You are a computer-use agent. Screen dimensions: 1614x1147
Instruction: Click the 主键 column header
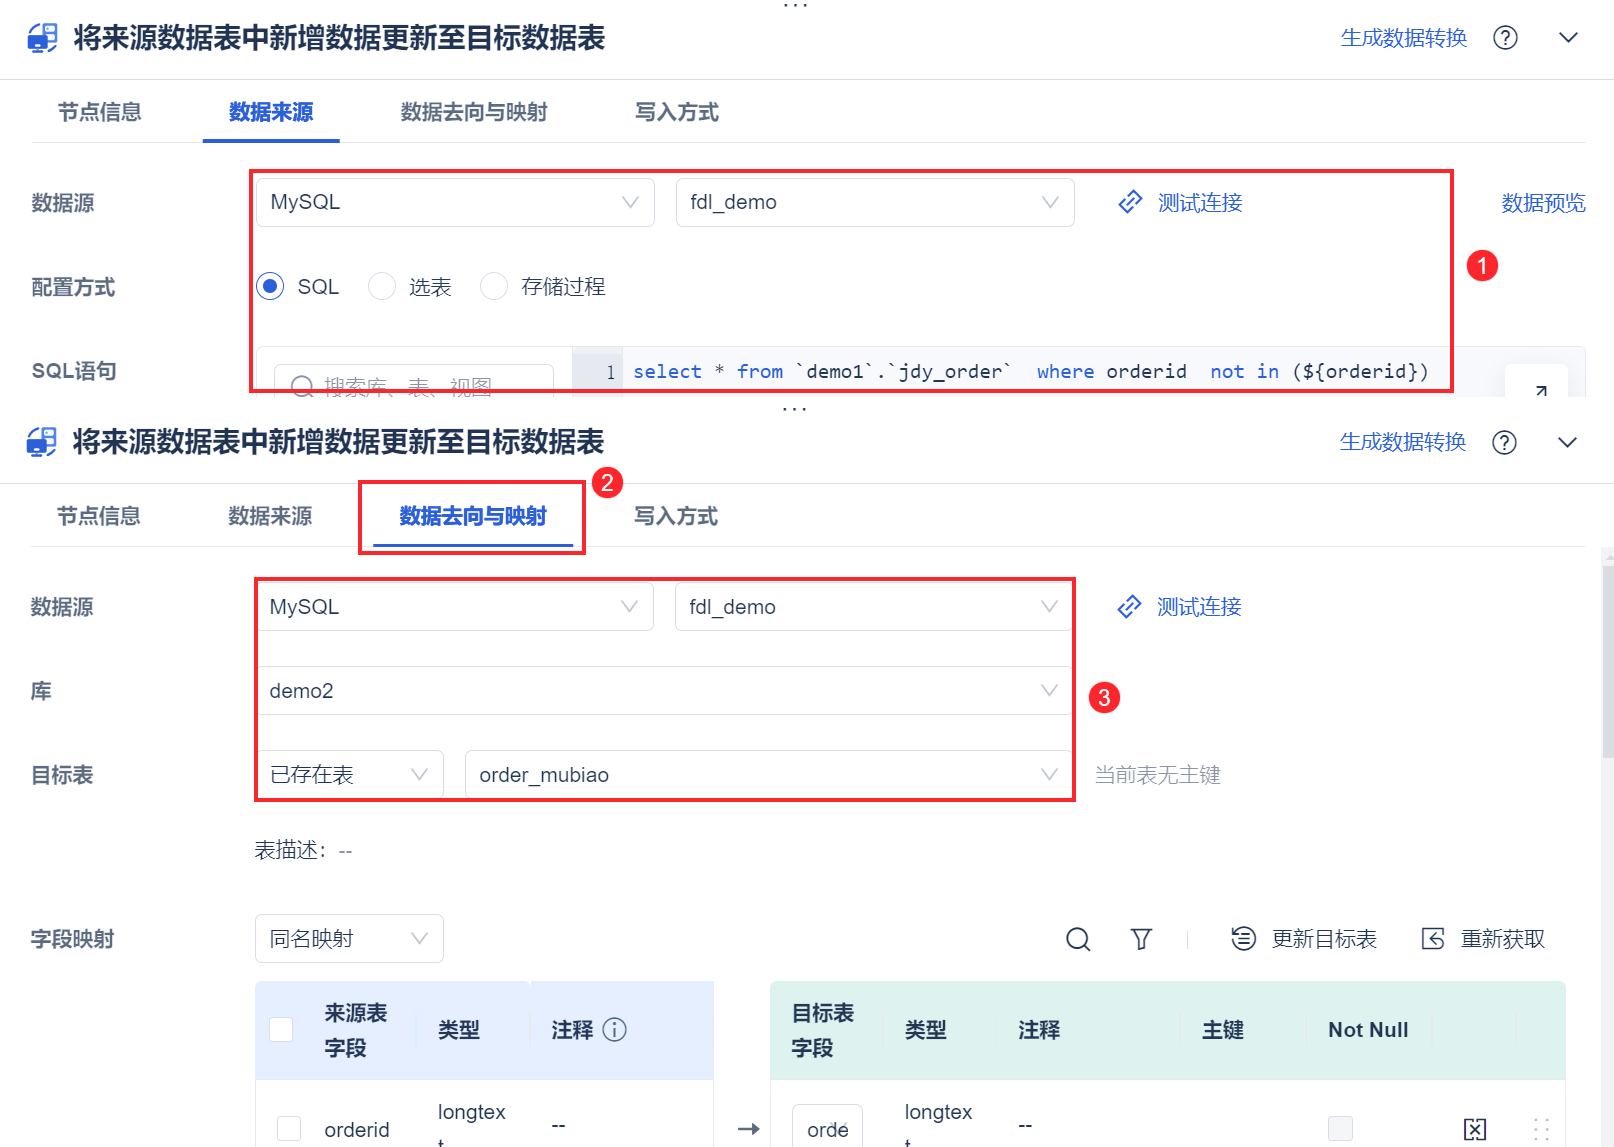tap(1223, 1029)
